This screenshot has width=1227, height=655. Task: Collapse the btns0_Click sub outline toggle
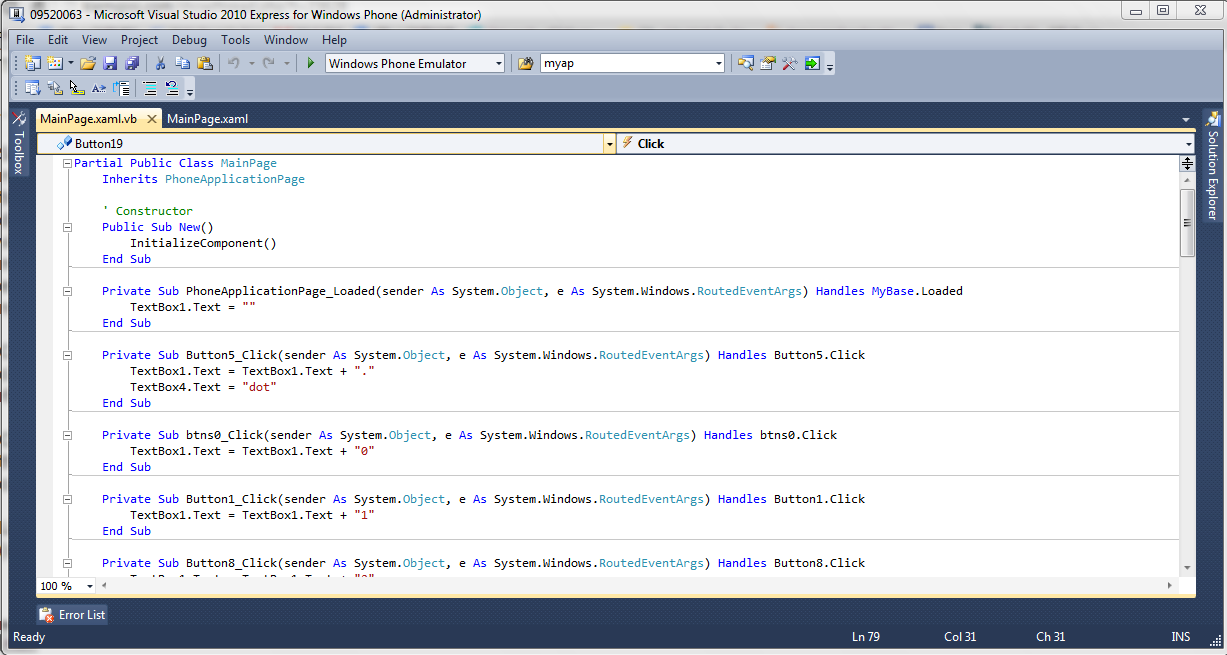[67, 435]
